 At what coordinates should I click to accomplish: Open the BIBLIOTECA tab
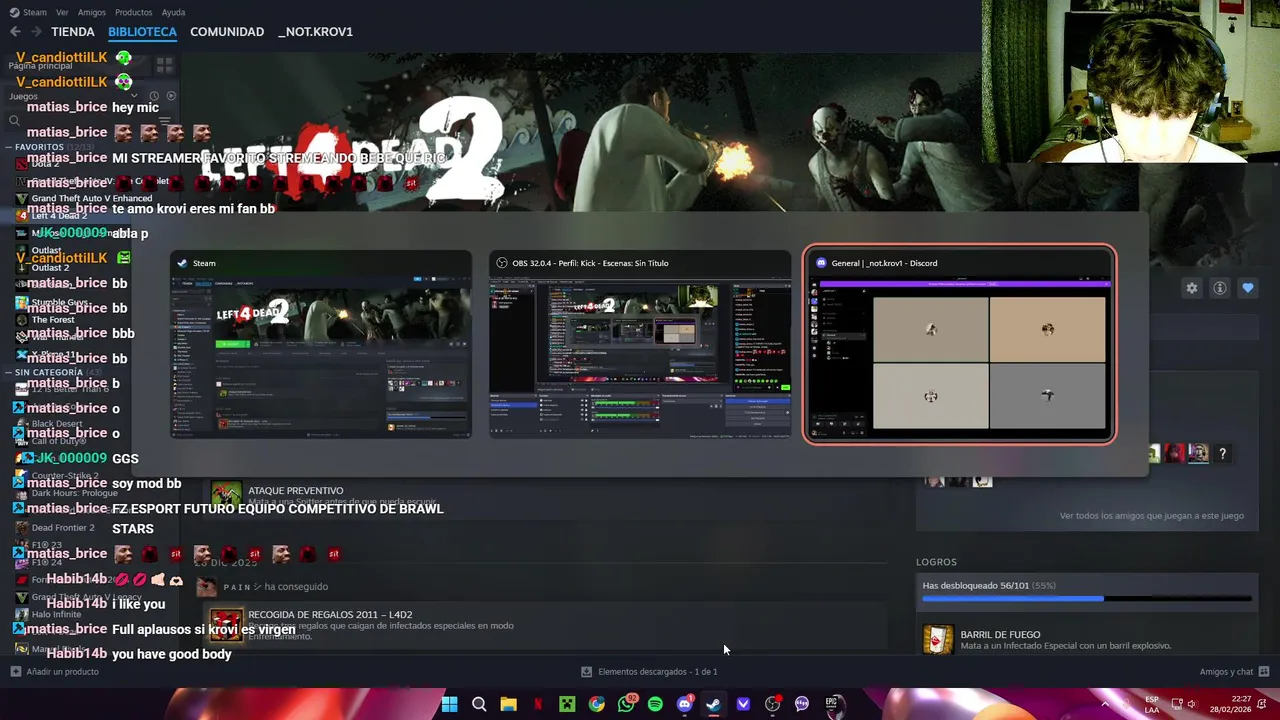pos(142,32)
